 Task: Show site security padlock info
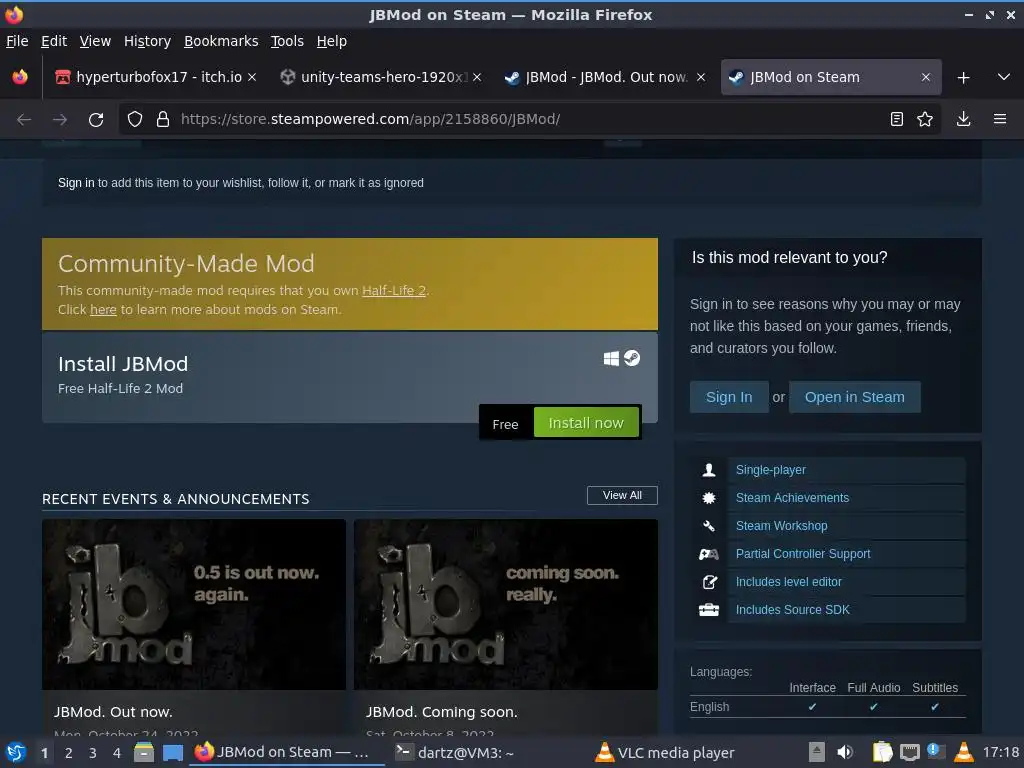(163, 119)
